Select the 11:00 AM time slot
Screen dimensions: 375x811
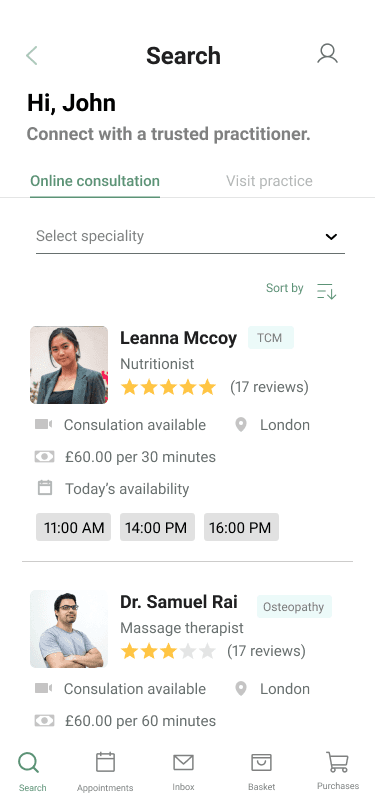click(x=73, y=527)
